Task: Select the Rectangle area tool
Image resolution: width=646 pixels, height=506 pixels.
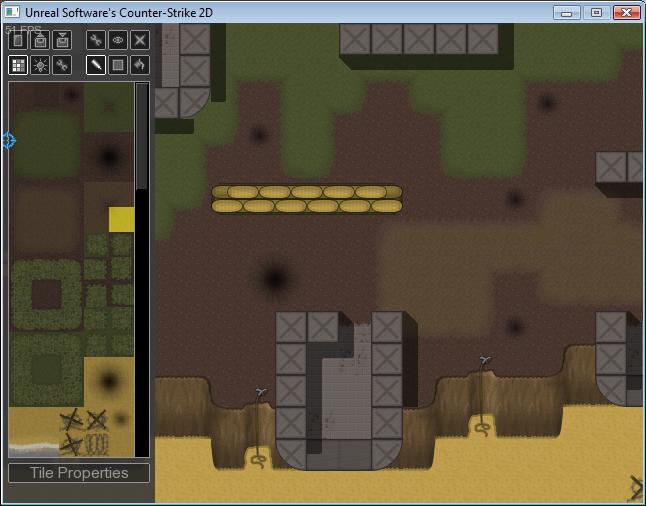Action: (x=118, y=65)
